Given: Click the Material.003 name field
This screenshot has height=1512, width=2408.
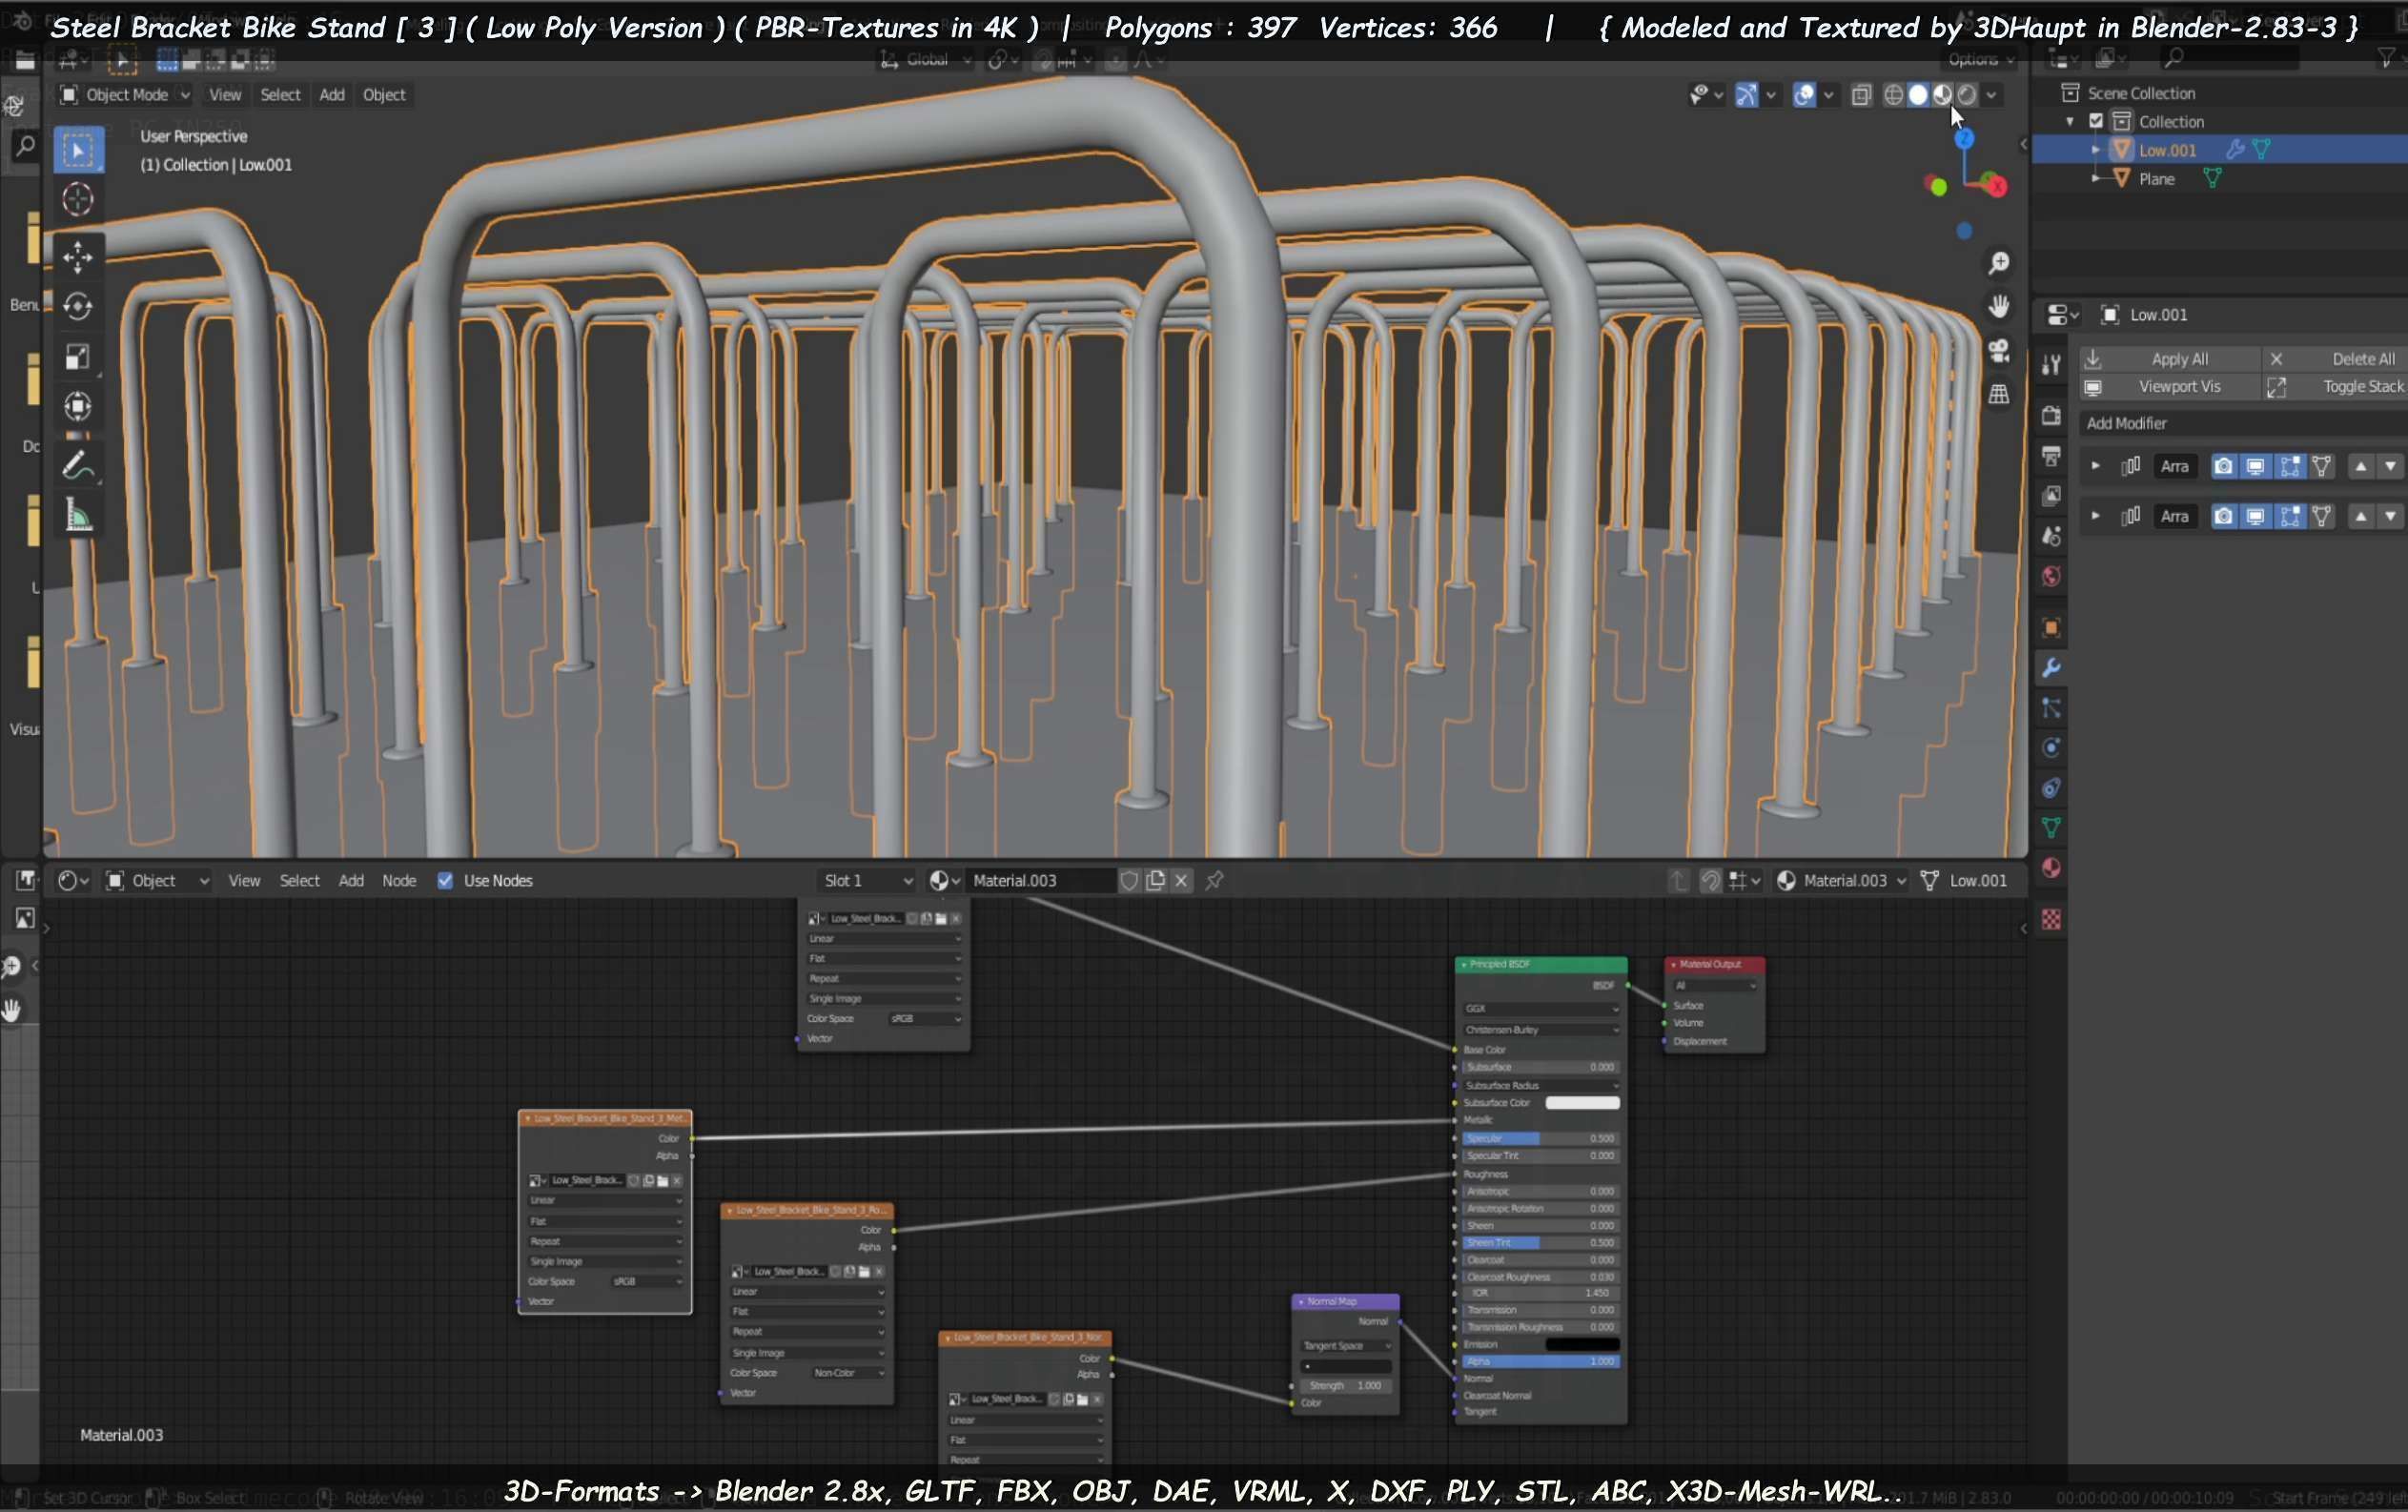Looking at the screenshot, I should 1040,880.
